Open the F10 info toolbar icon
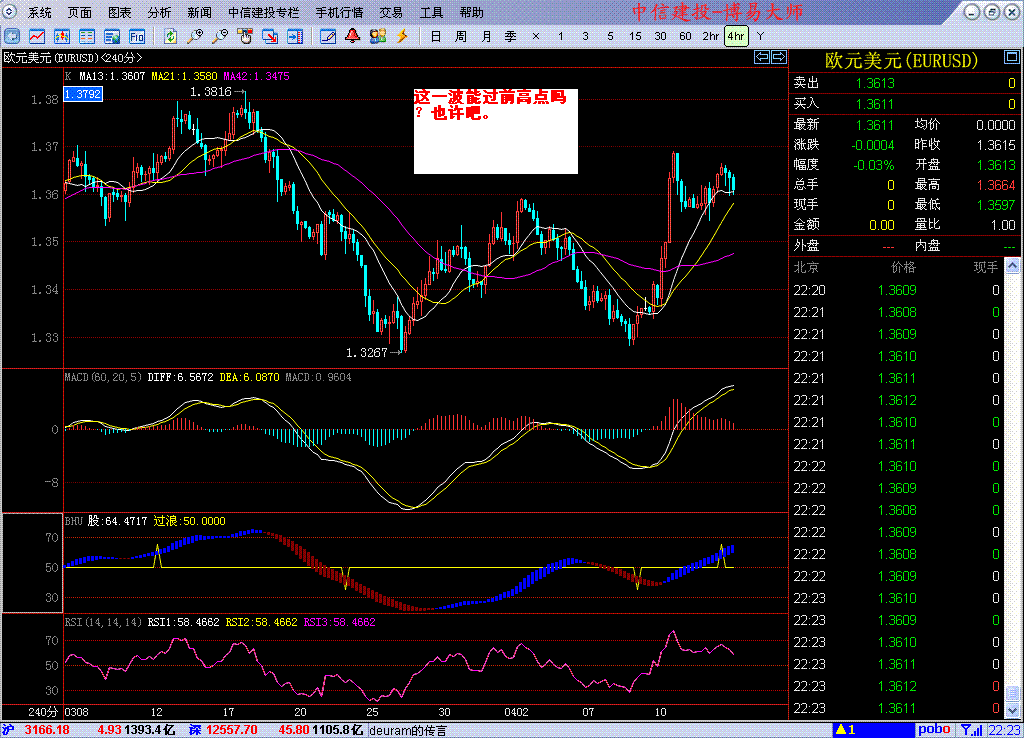 coord(136,37)
